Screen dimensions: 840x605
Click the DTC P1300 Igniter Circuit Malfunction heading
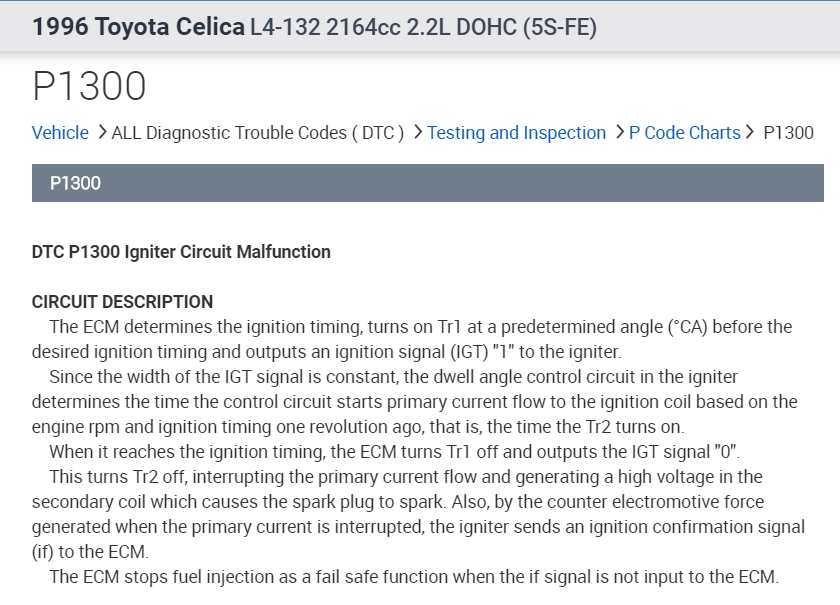click(181, 252)
